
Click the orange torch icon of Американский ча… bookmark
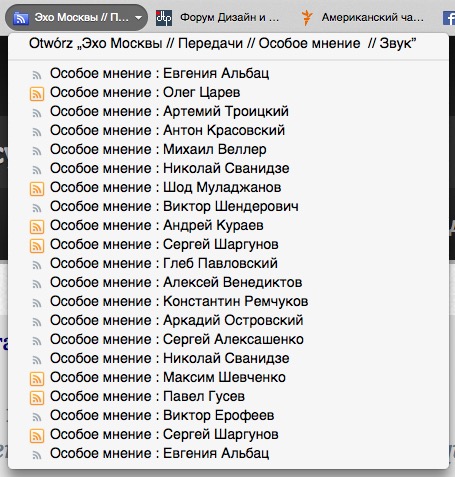(x=307, y=18)
